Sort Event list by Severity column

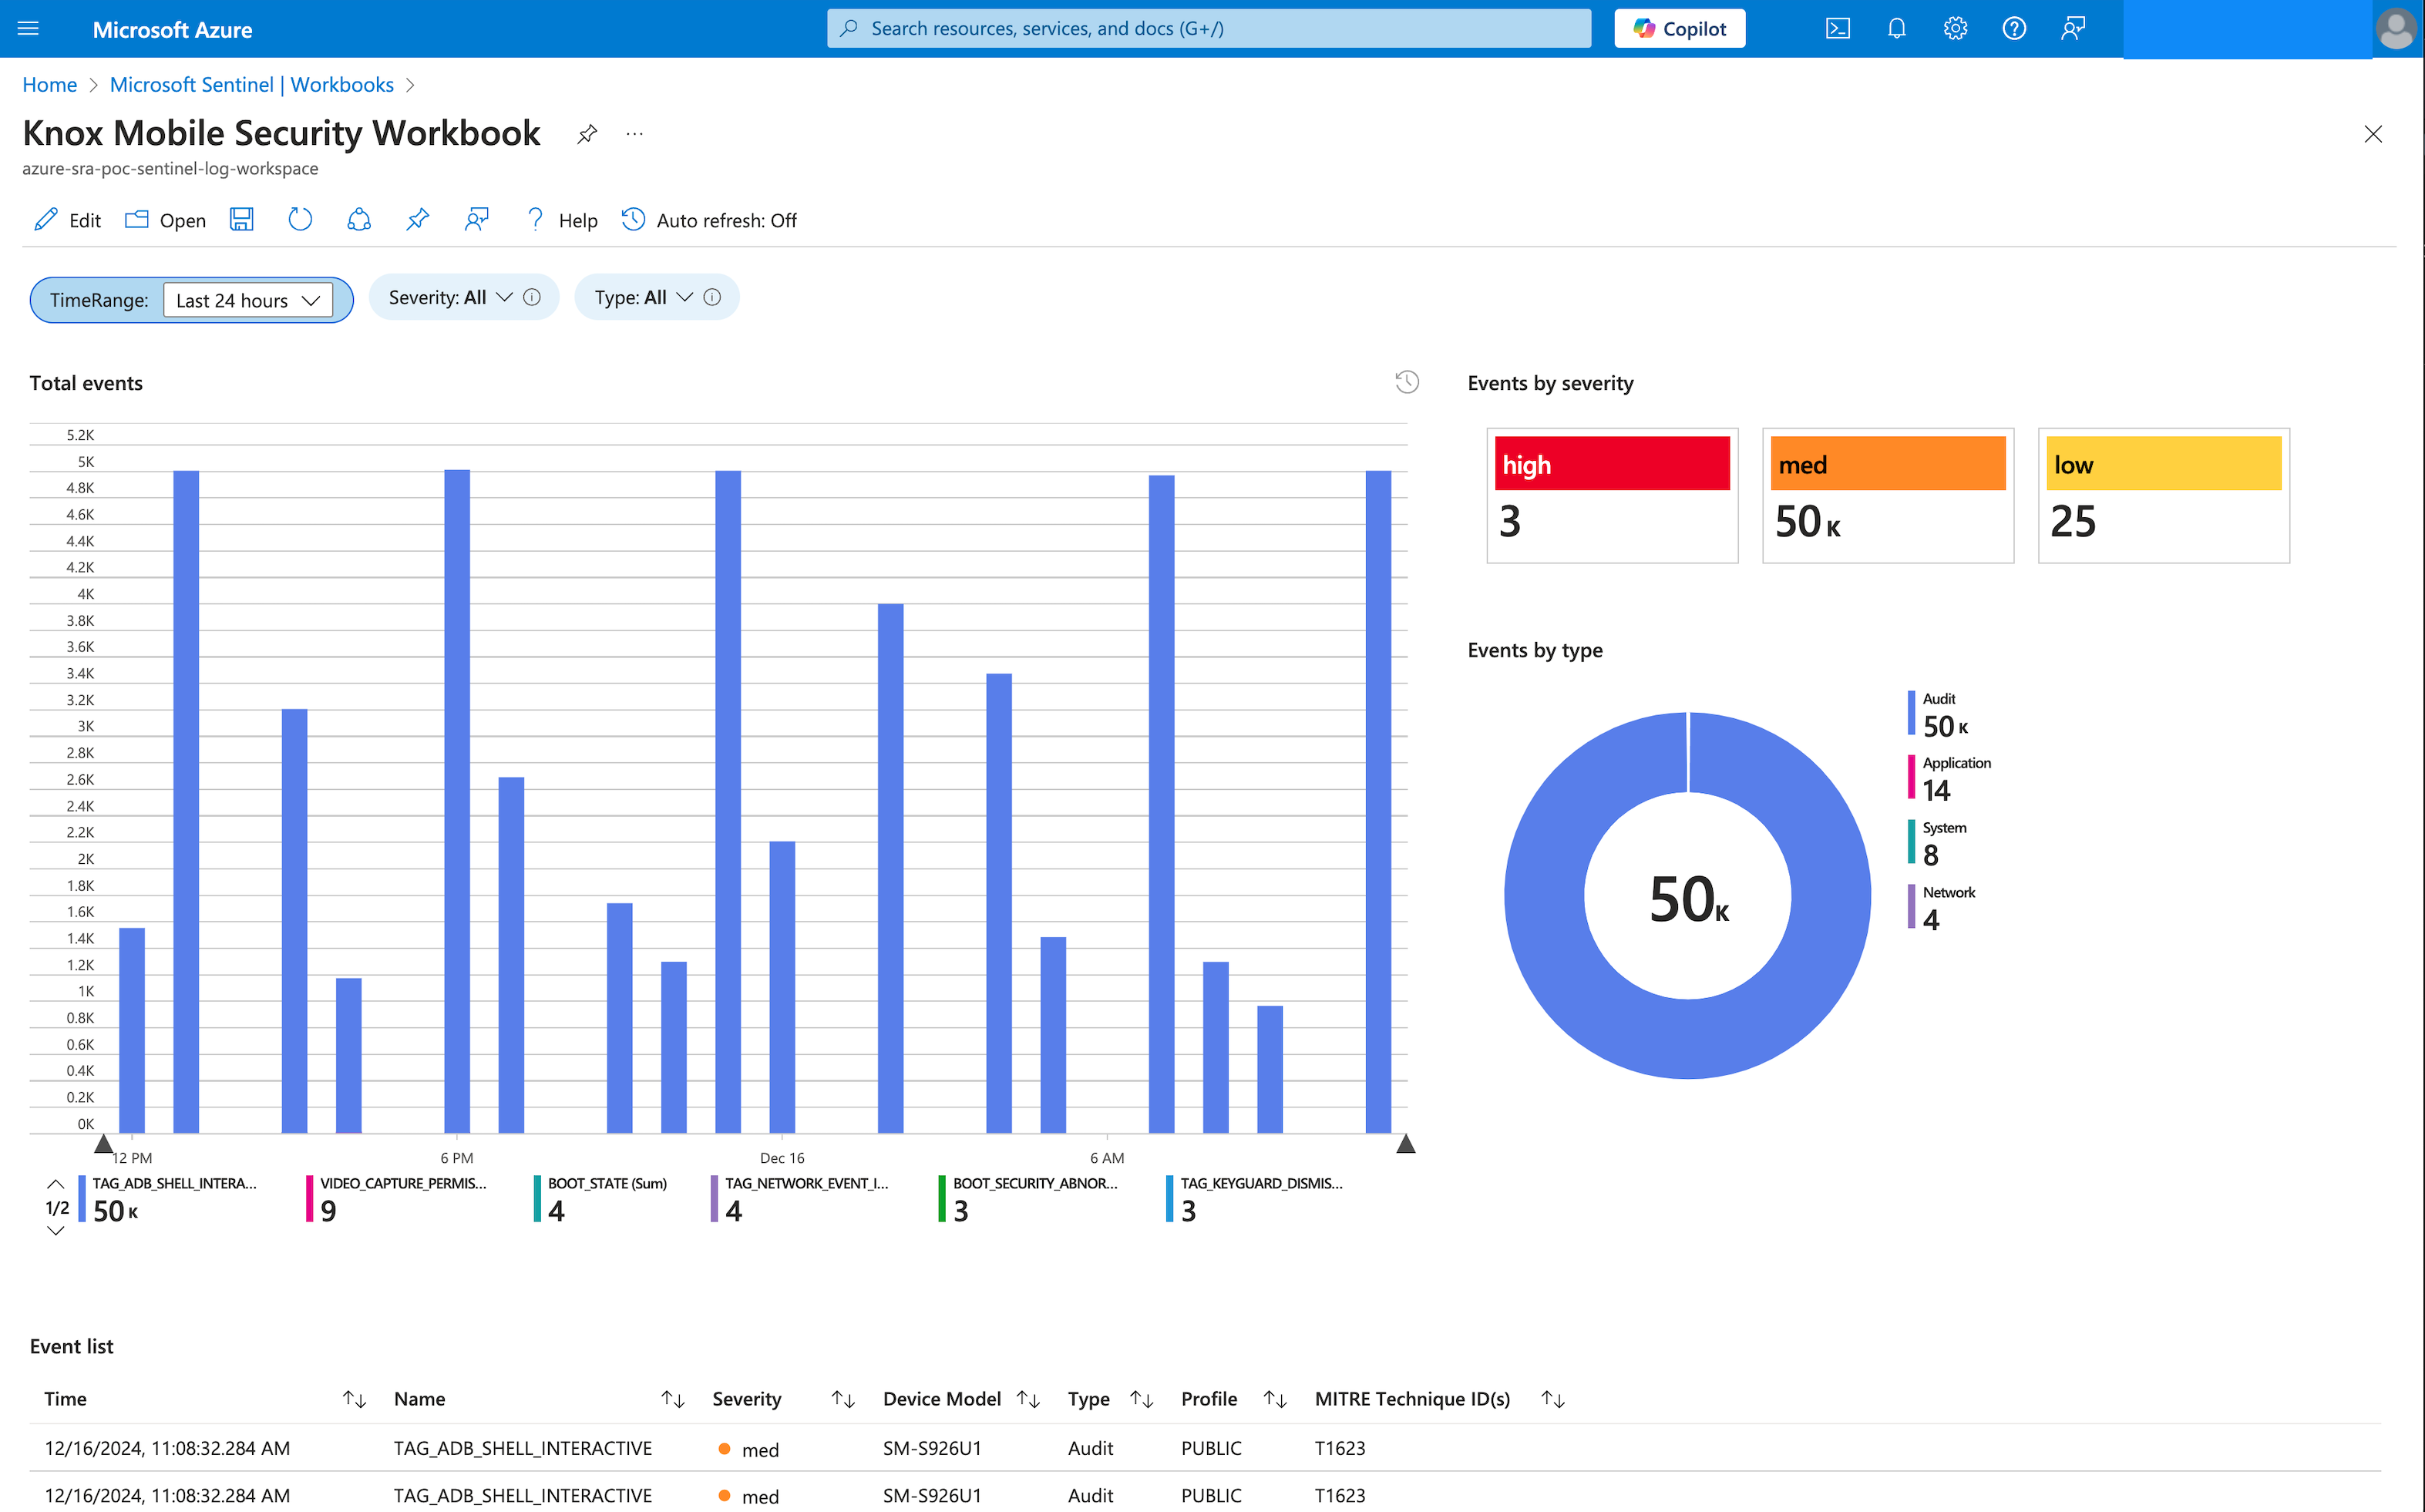click(x=843, y=1399)
